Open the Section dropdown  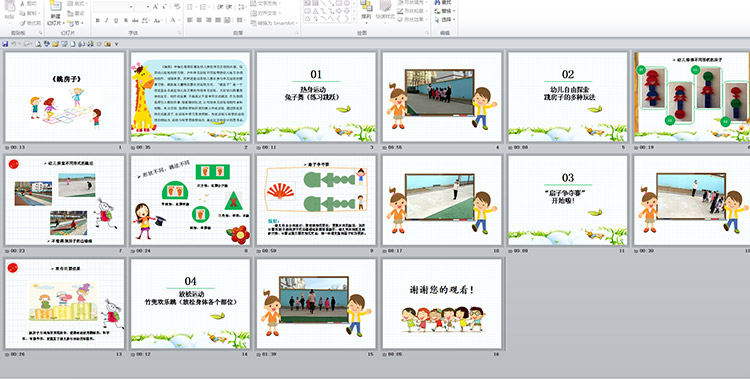coord(75,23)
